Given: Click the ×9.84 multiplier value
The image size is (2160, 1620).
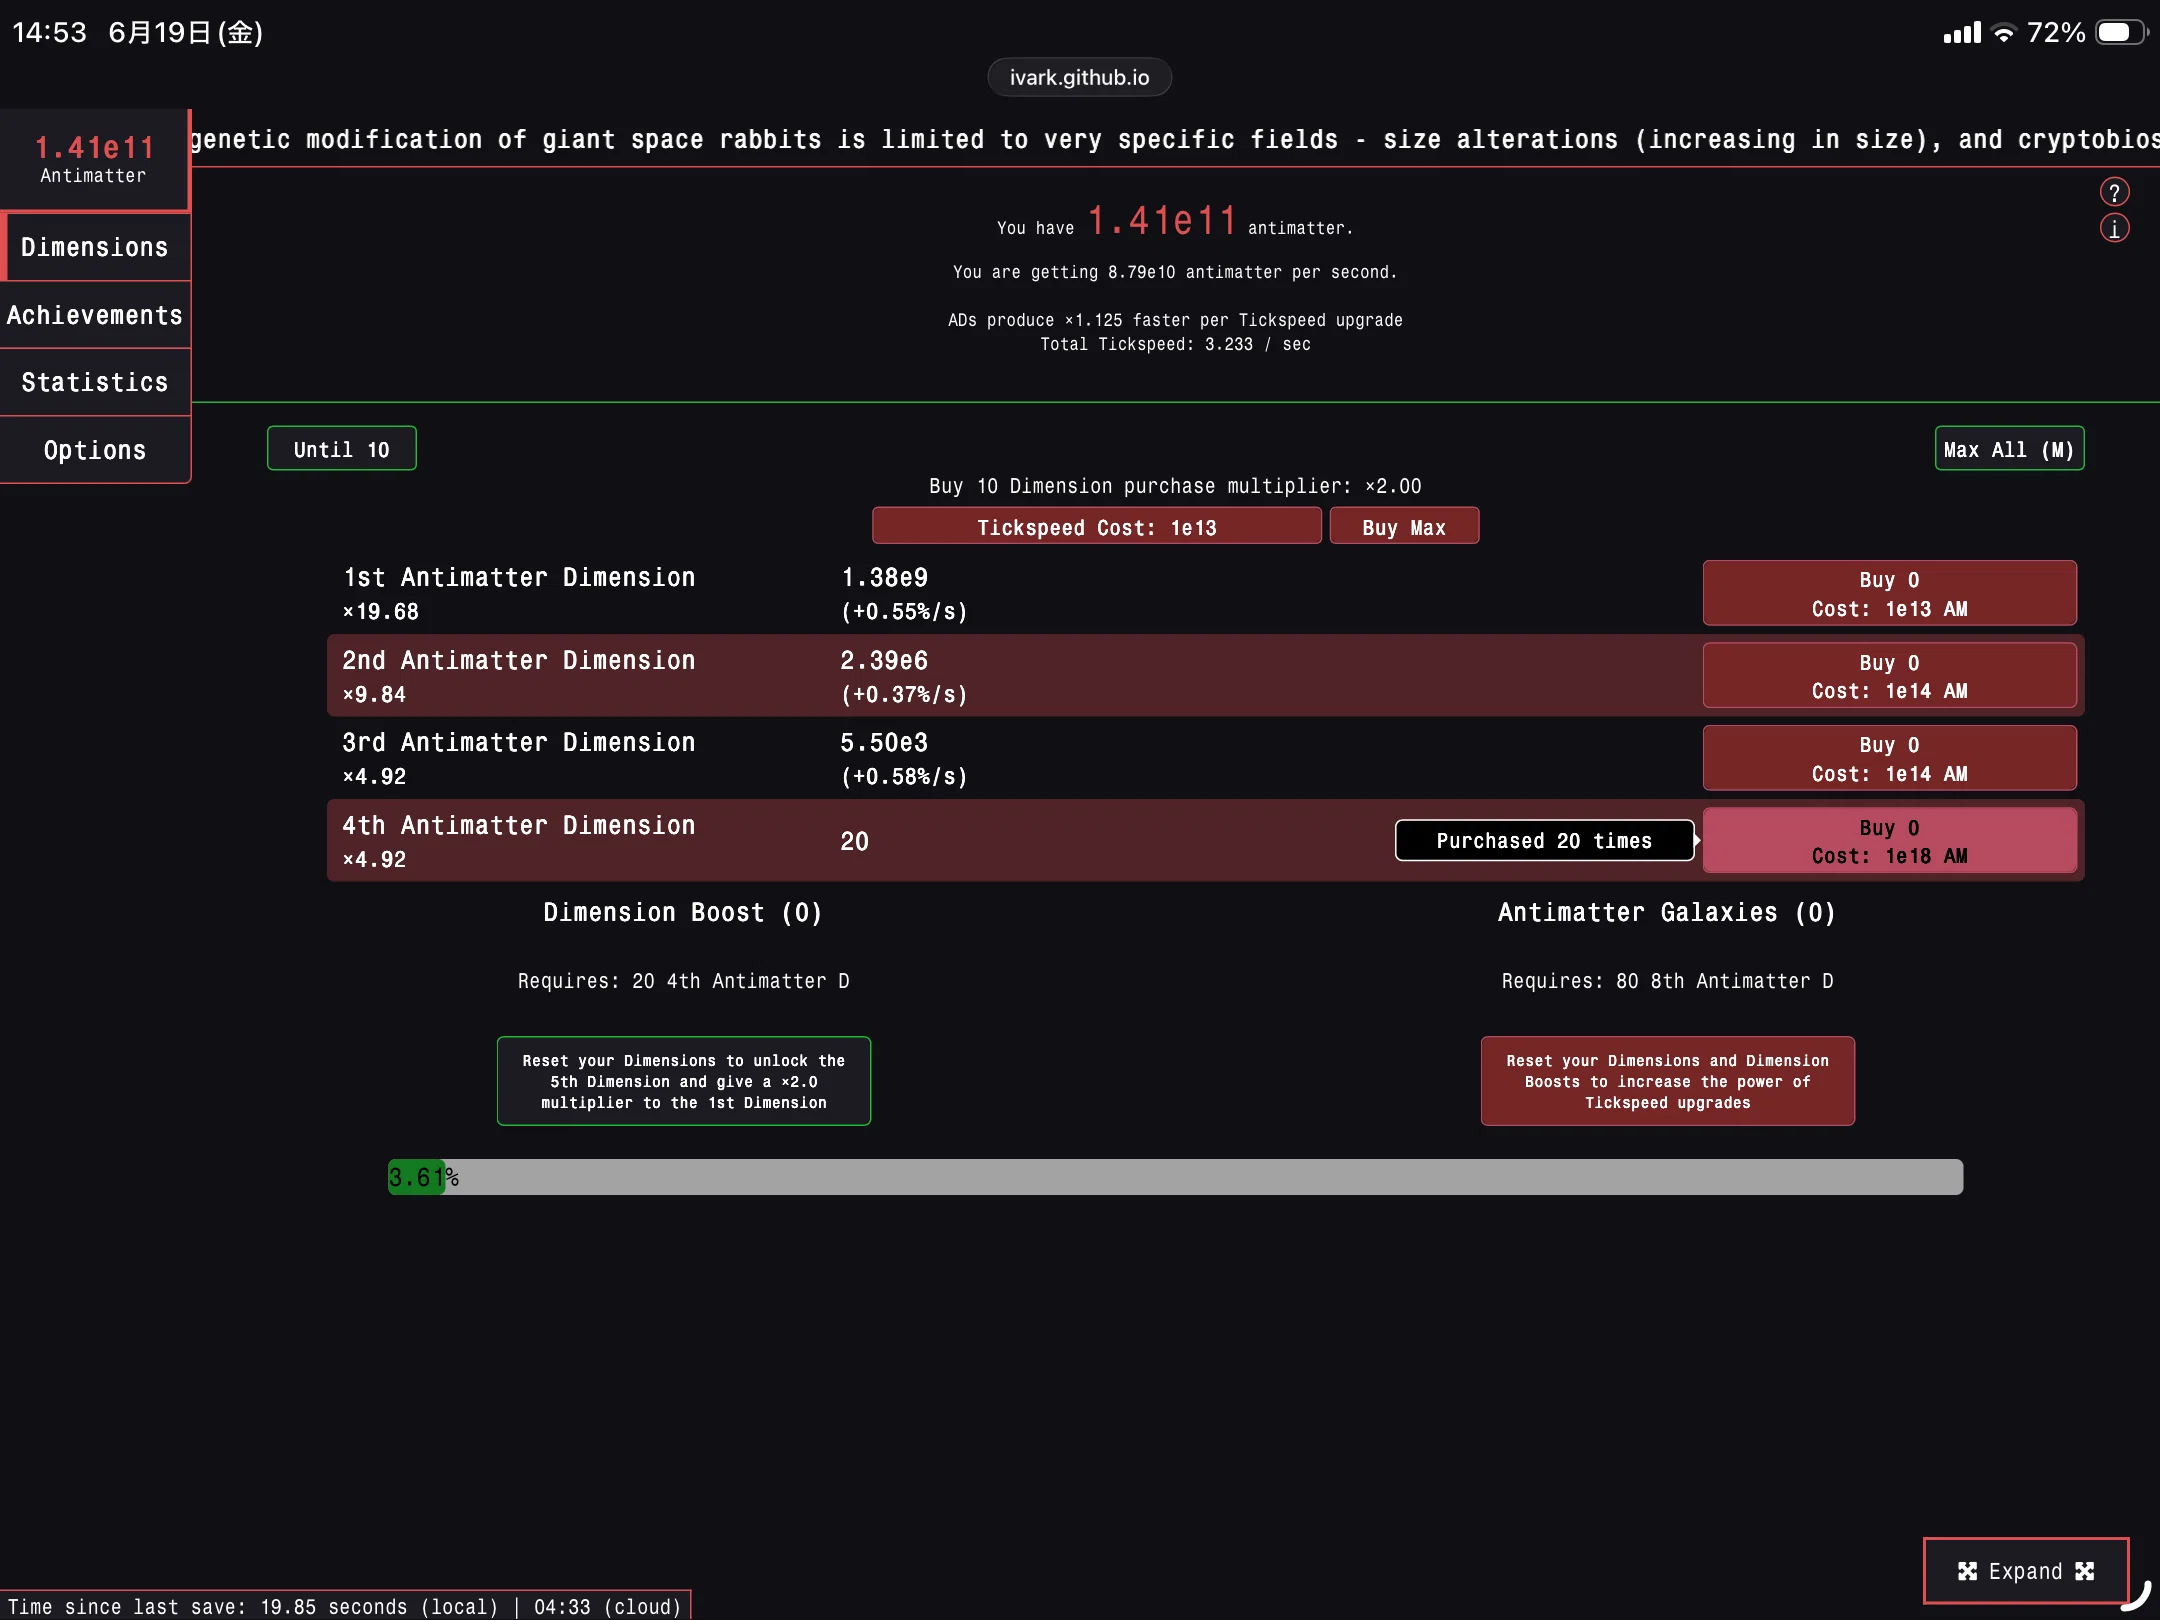Looking at the screenshot, I should [374, 695].
